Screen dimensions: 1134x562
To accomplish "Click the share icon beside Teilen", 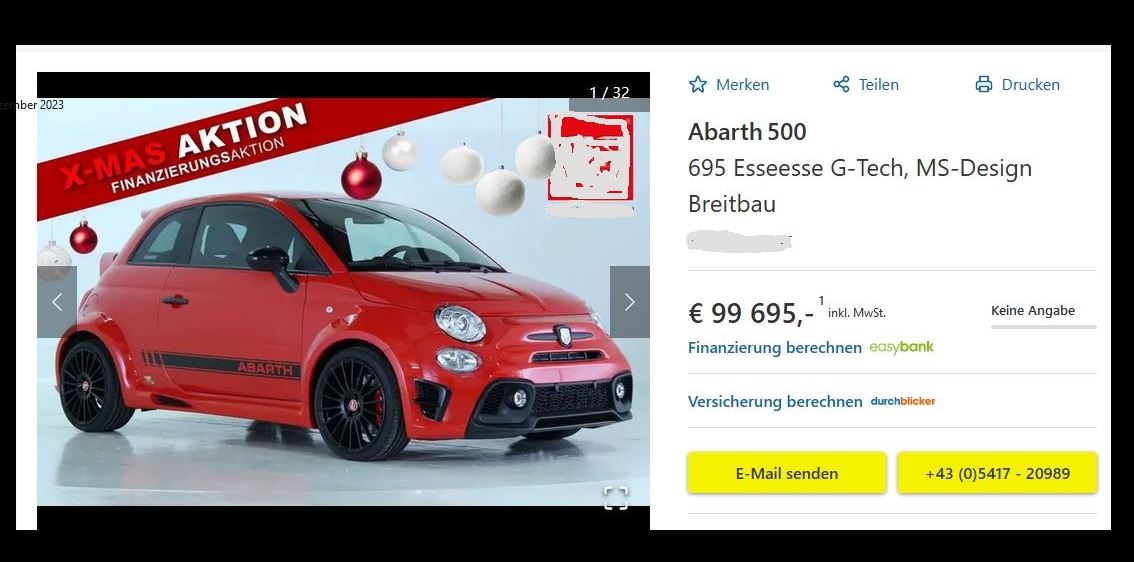I will pos(841,85).
